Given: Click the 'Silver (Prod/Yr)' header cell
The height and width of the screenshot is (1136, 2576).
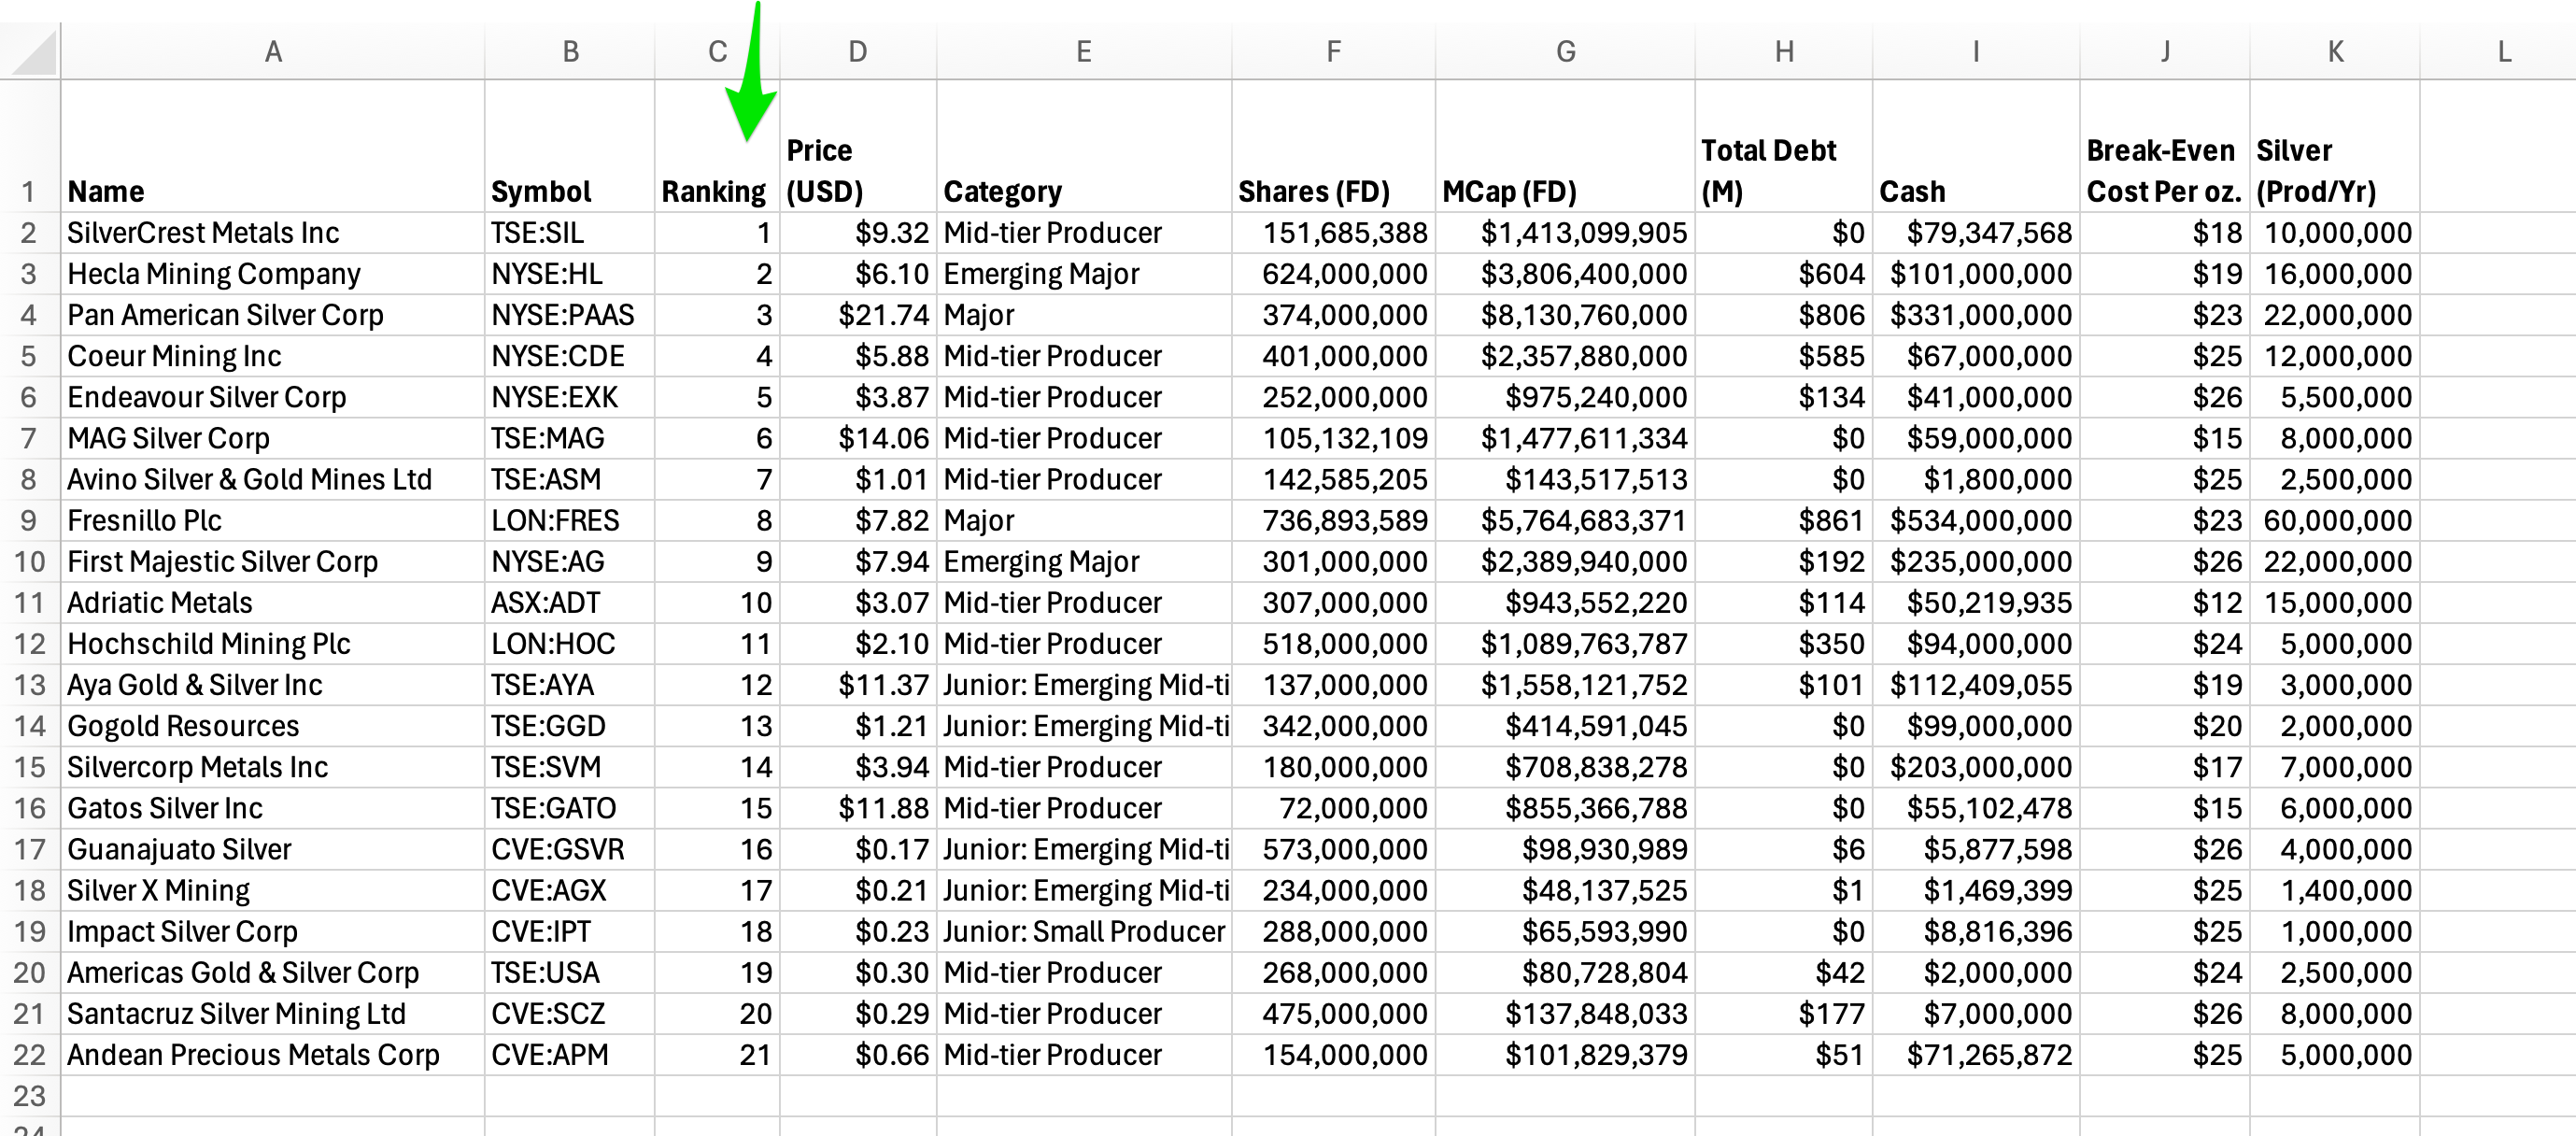Looking at the screenshot, I should coord(2335,146).
